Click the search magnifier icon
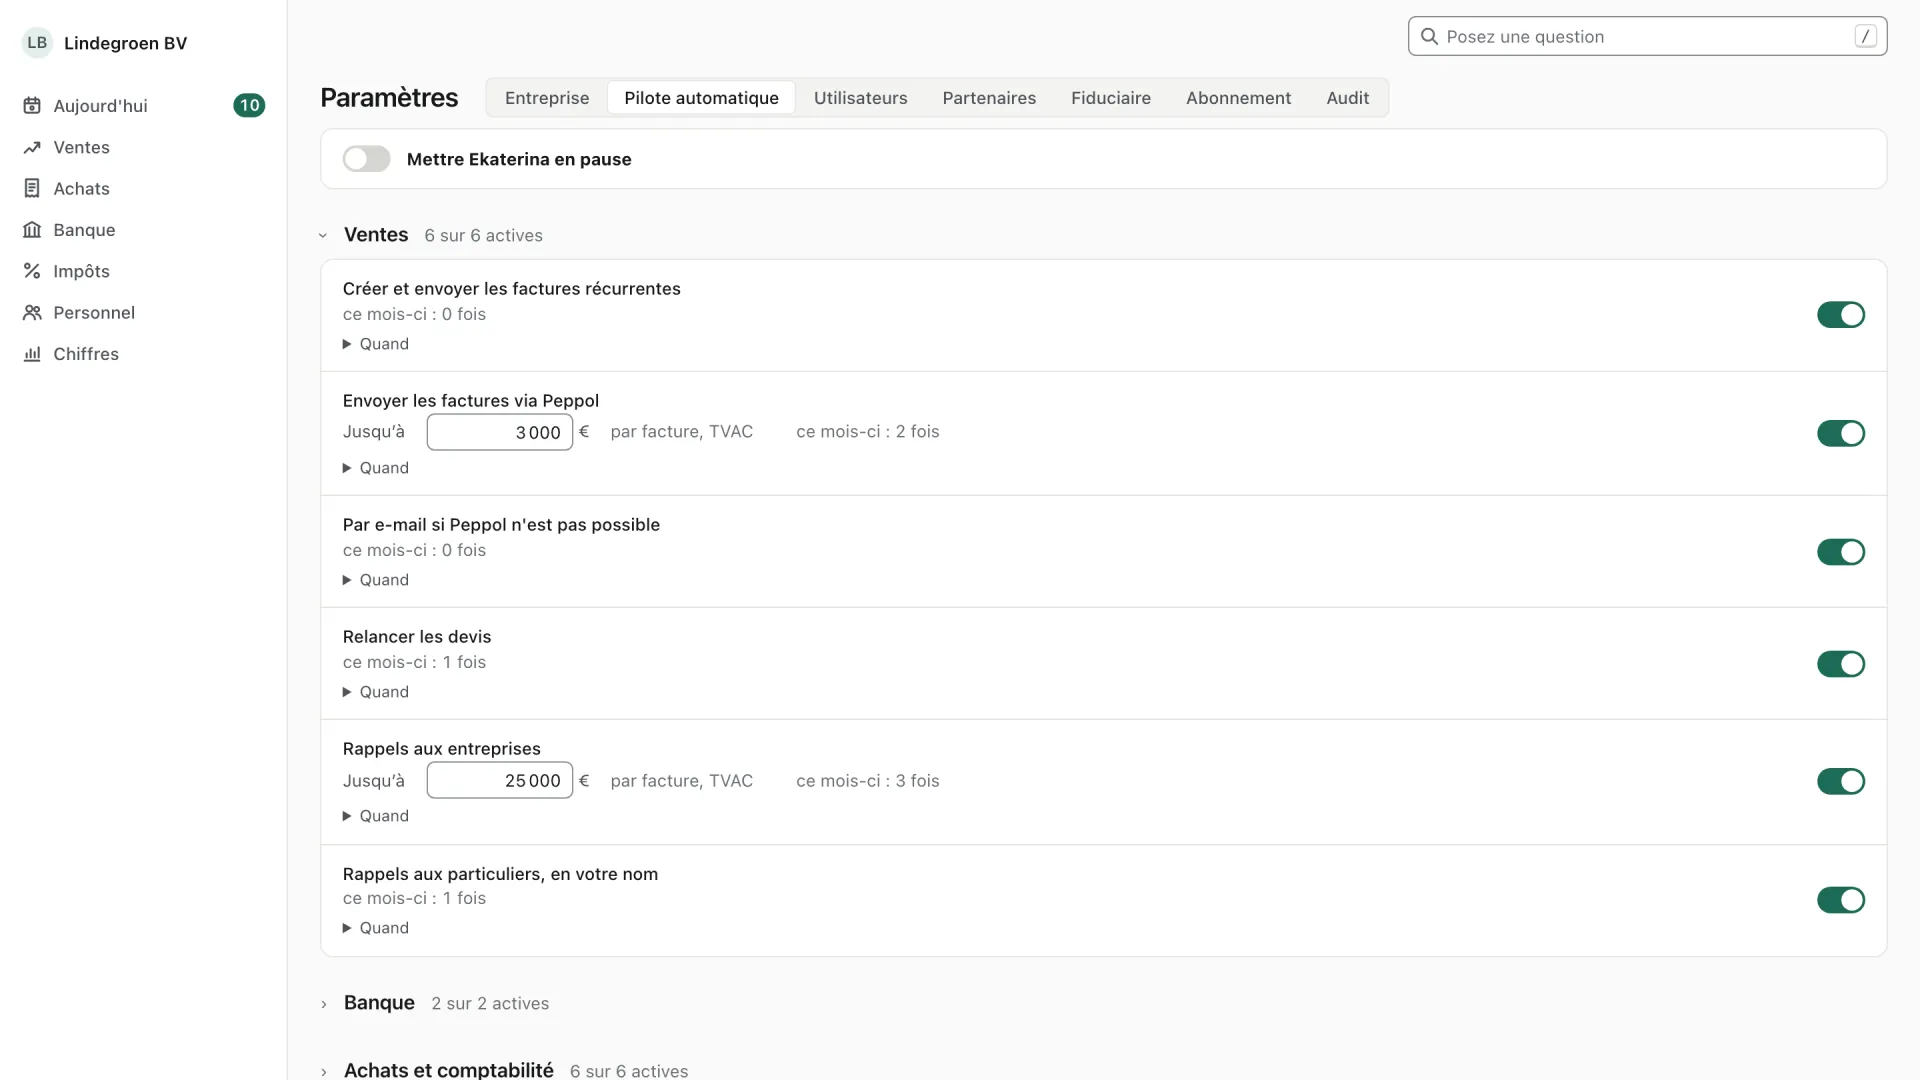This screenshot has width=1920, height=1080. (1429, 36)
